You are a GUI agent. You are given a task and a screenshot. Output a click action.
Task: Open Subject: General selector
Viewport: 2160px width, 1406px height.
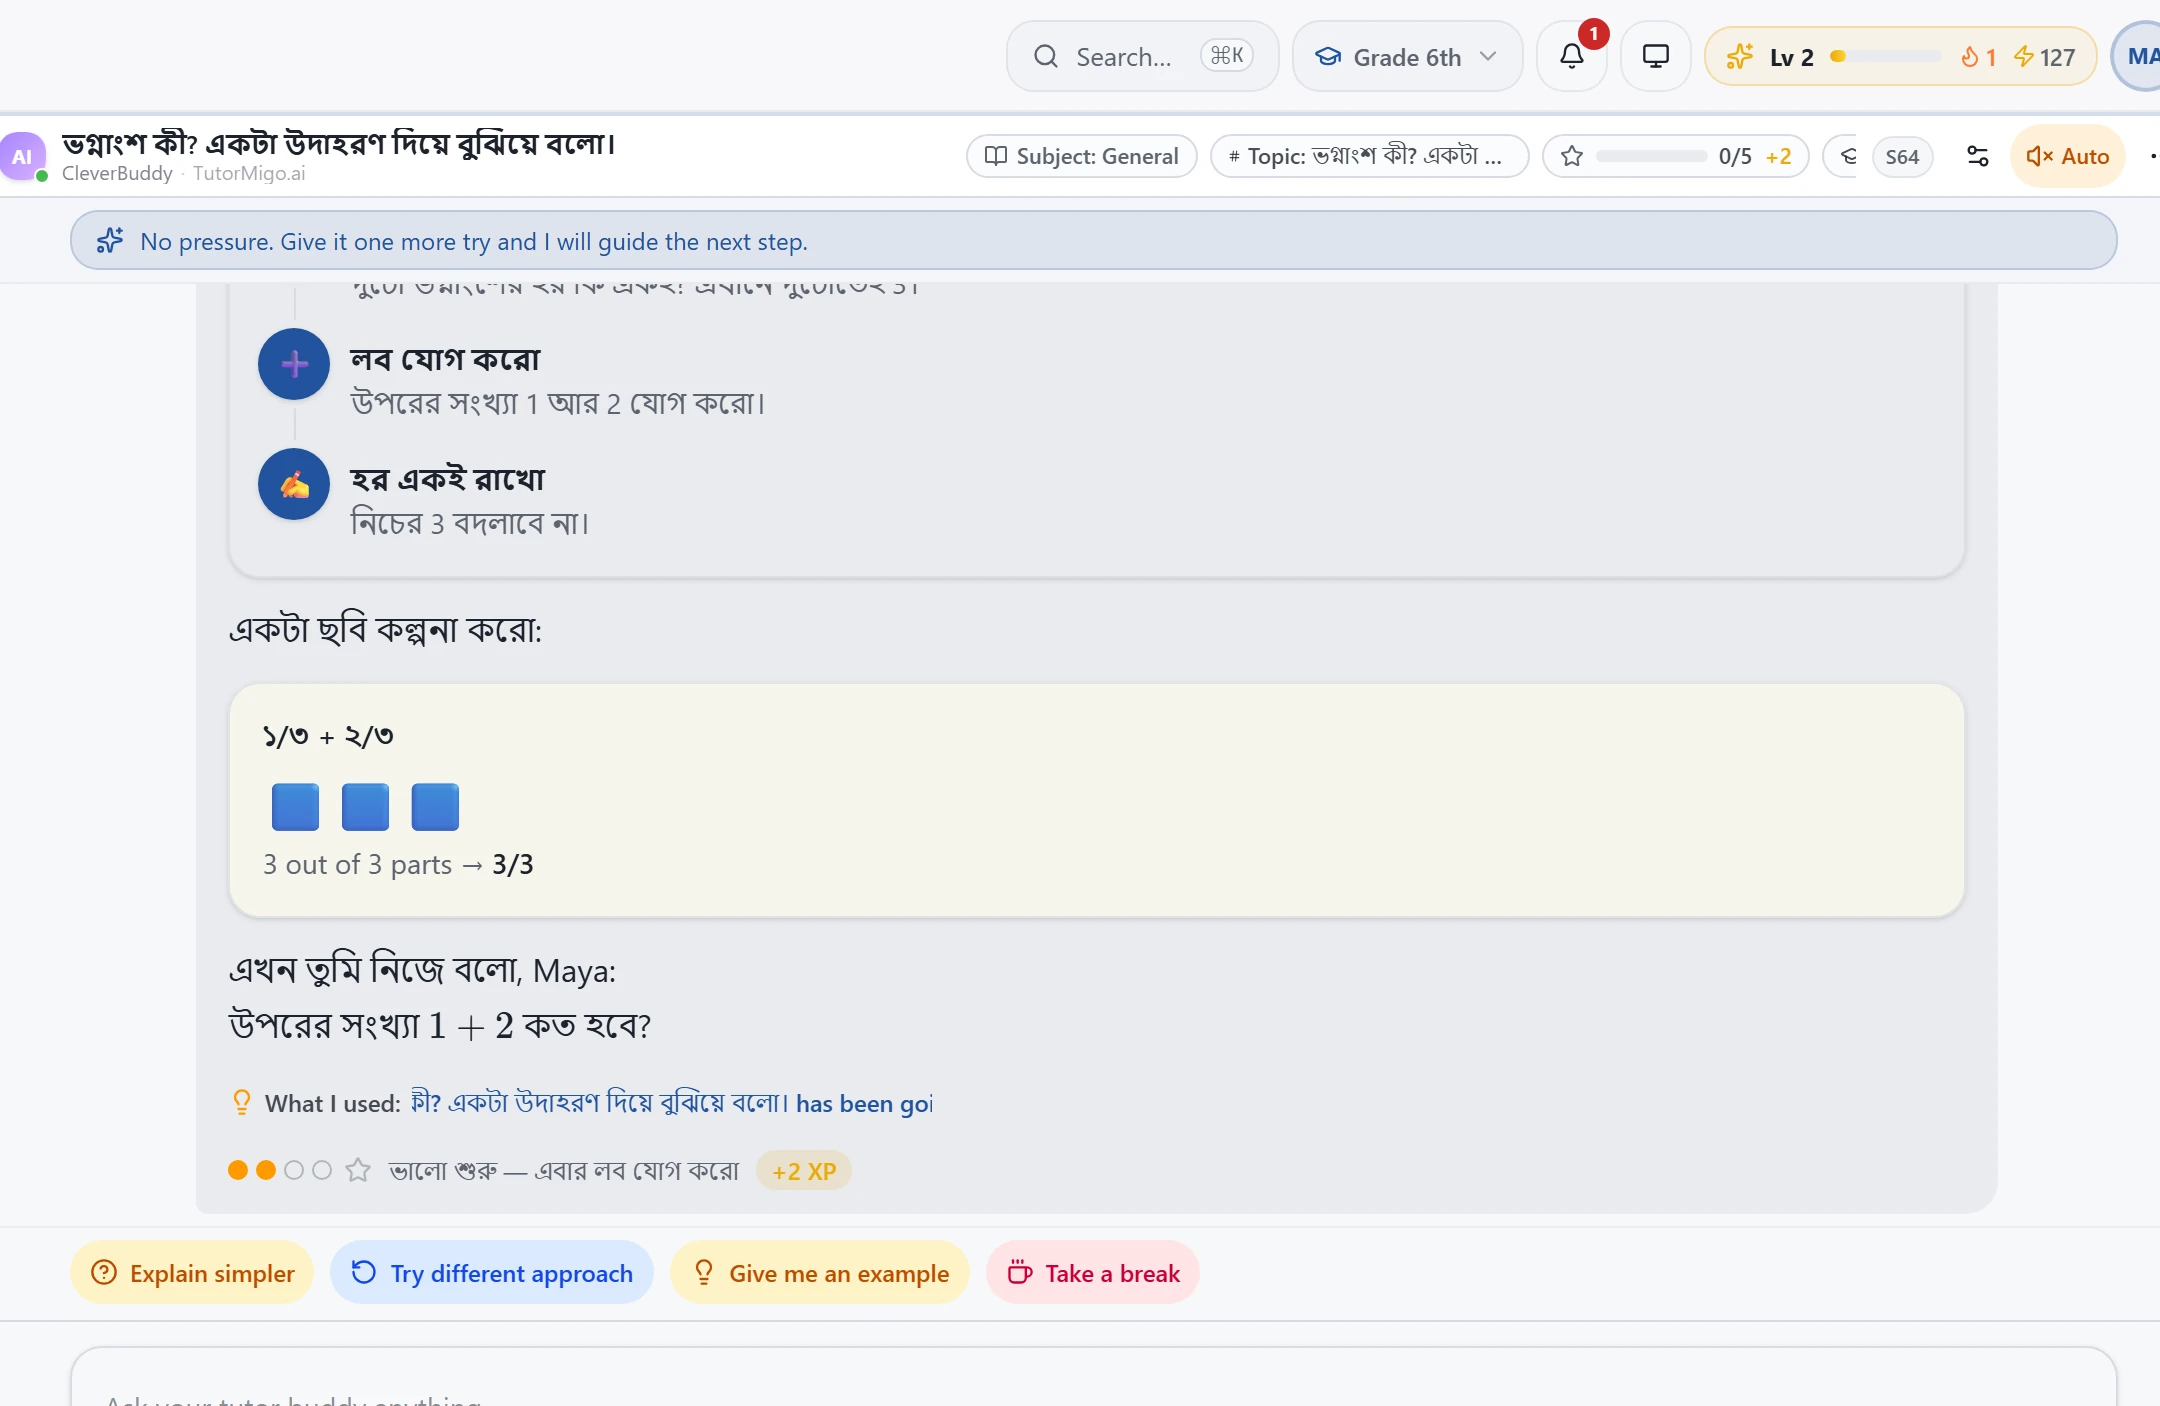coord(1082,156)
